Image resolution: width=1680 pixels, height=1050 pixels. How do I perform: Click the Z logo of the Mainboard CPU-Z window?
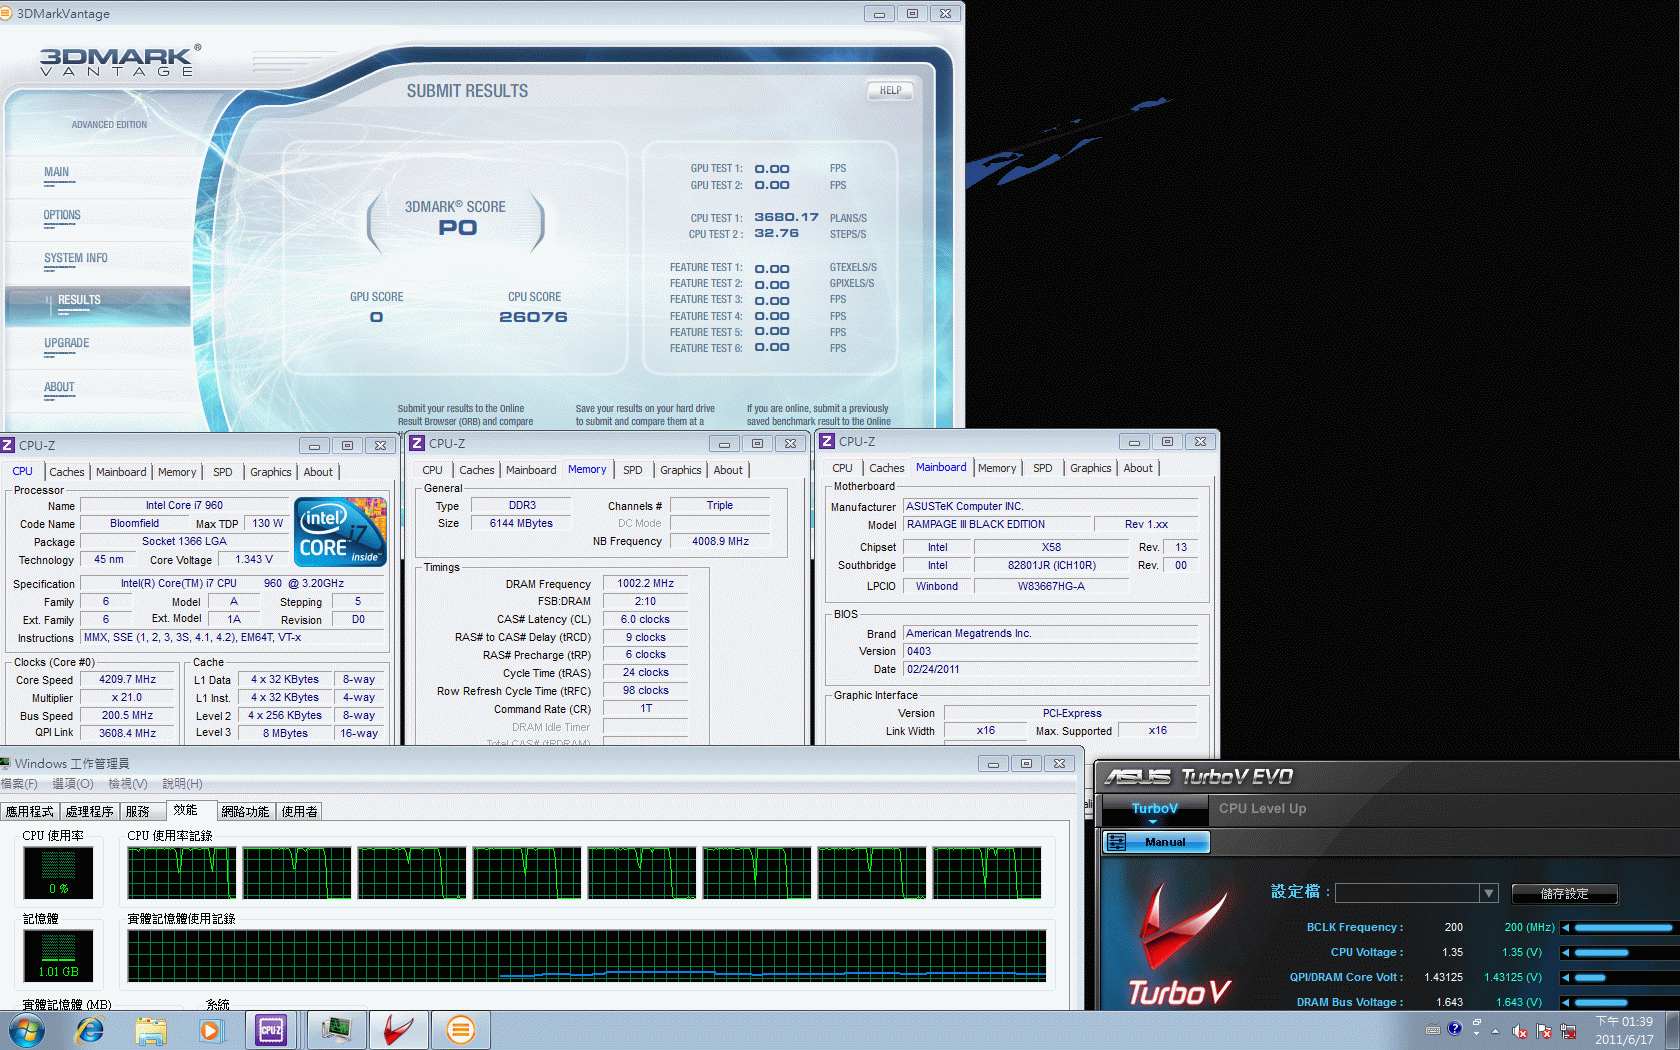(x=827, y=441)
